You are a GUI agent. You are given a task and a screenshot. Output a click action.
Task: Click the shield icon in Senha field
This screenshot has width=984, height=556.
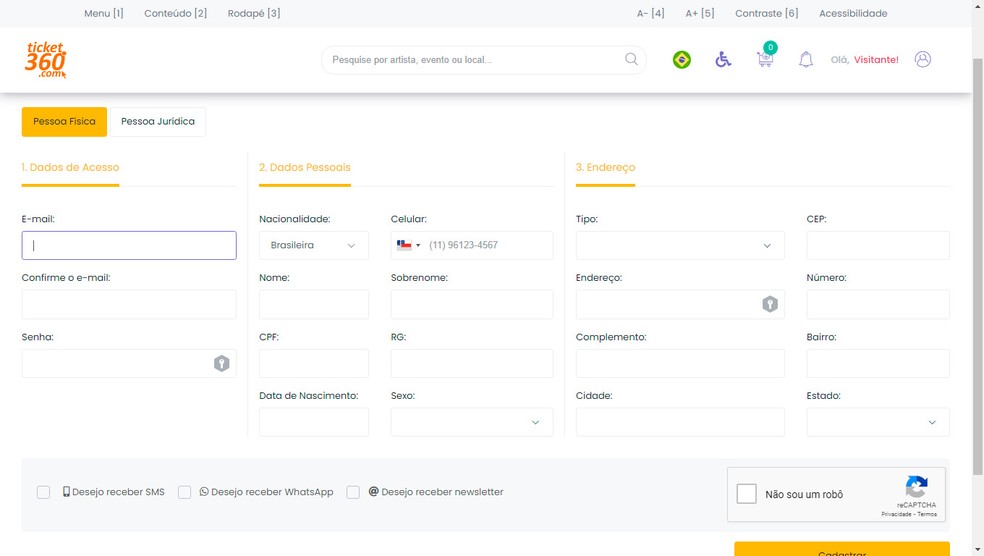[x=222, y=363]
